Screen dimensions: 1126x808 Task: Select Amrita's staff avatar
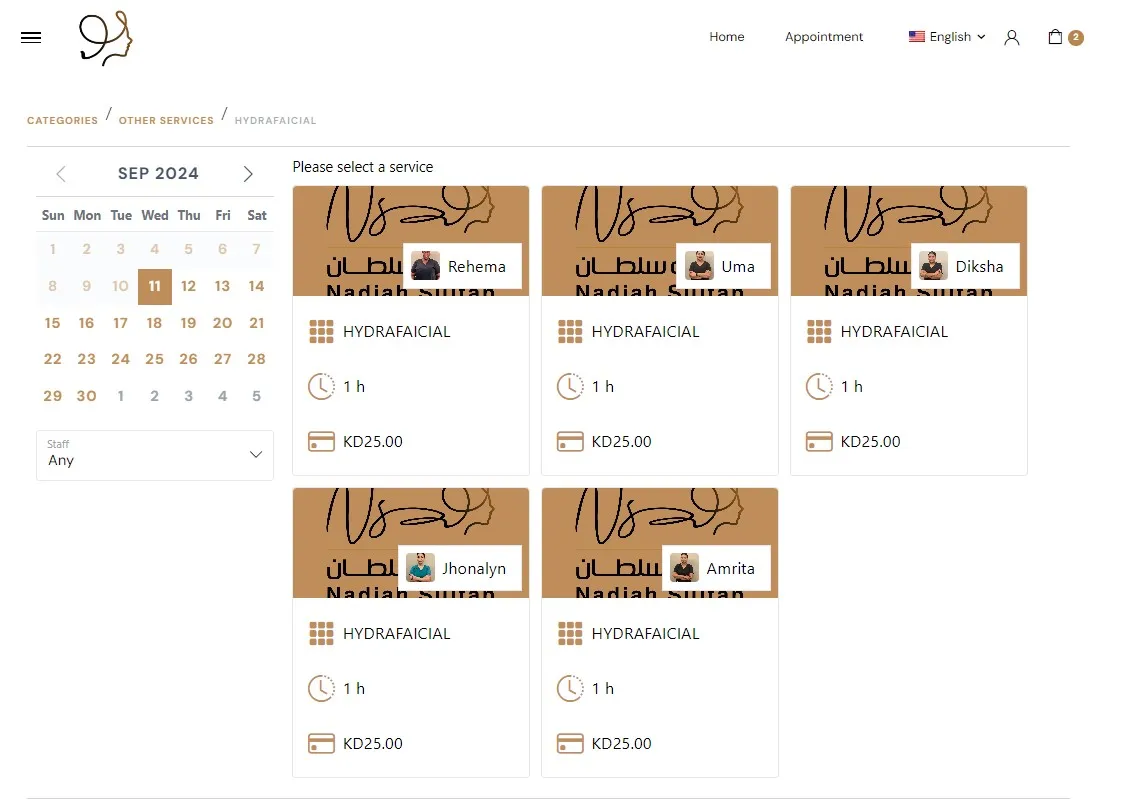[684, 567]
